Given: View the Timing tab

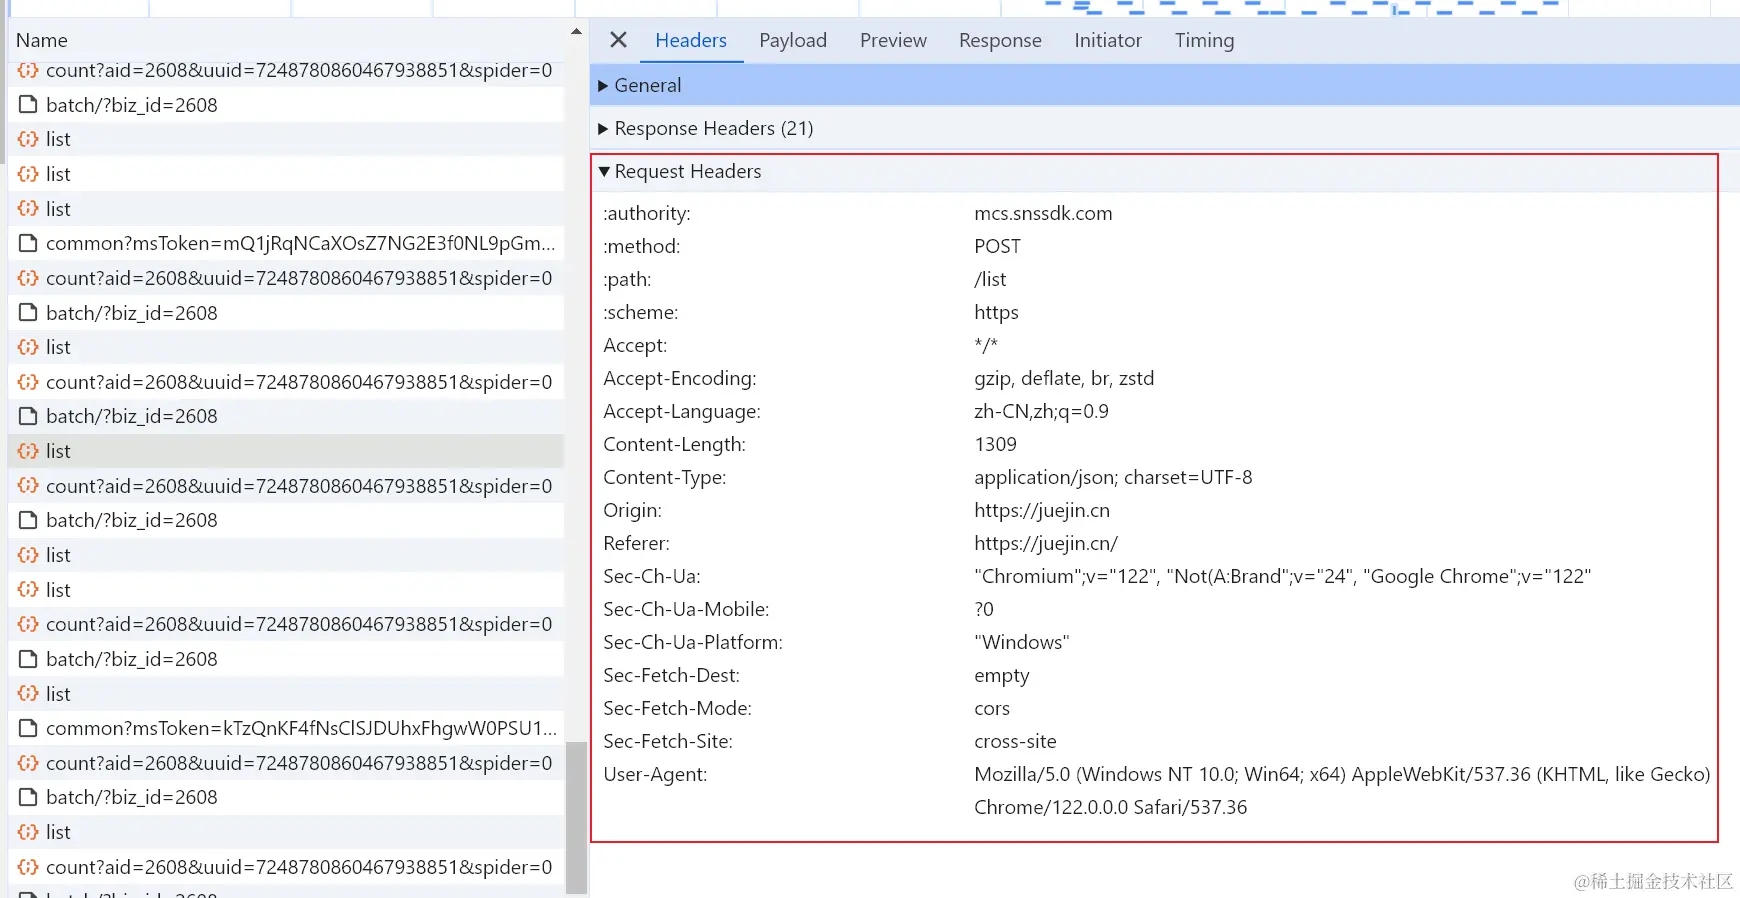Looking at the screenshot, I should pyautogui.click(x=1204, y=40).
